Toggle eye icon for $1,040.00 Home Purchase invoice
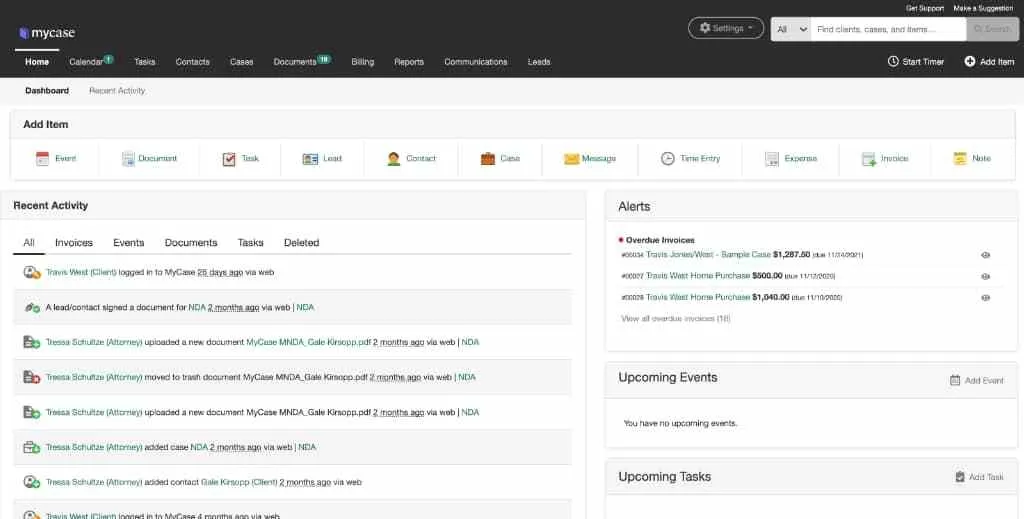Image resolution: width=1024 pixels, height=519 pixels. tap(985, 298)
